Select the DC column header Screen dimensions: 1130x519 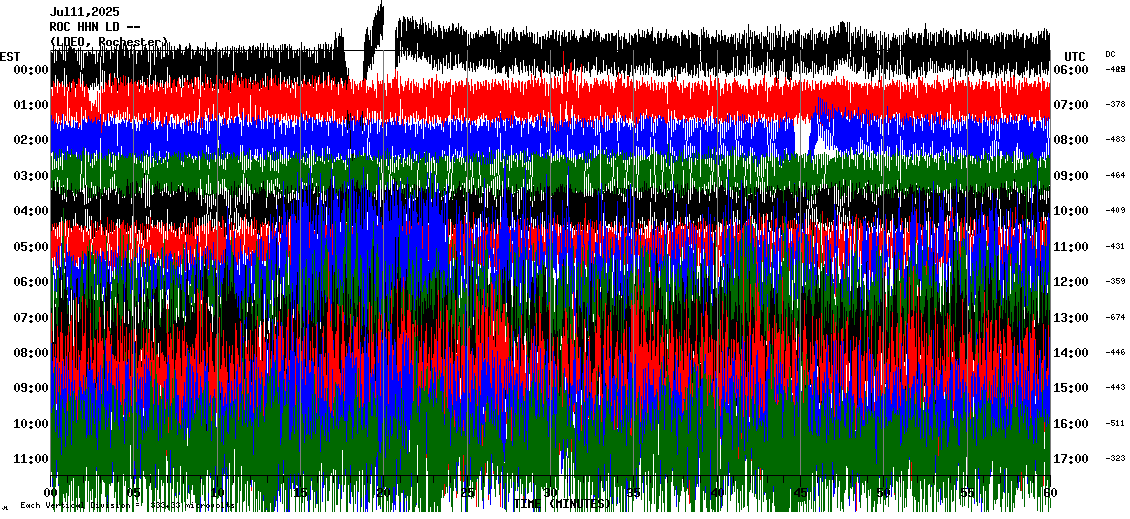tap(1110, 54)
